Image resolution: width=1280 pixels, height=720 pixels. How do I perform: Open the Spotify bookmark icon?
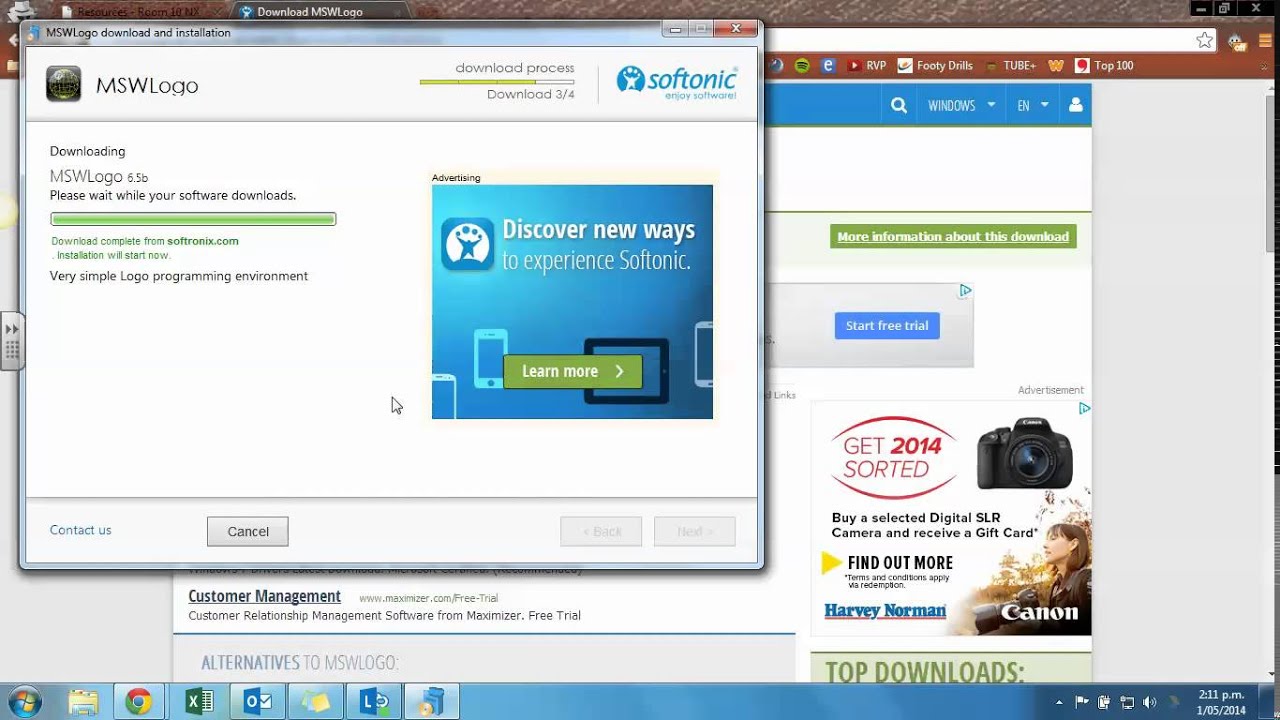pyautogui.click(x=802, y=65)
